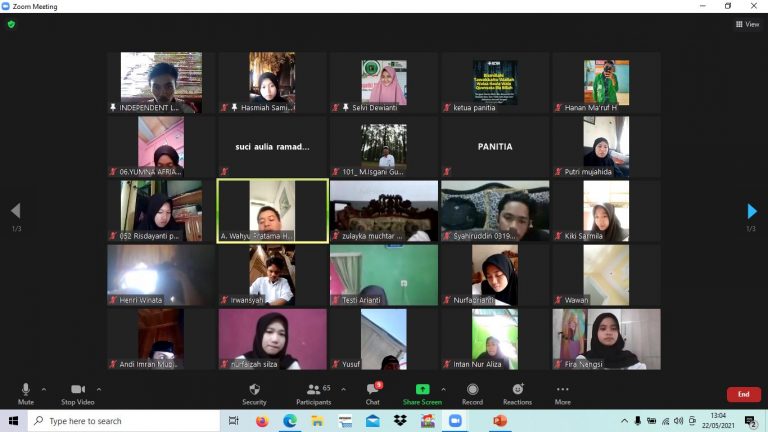Open the Participants panel icon

coord(313,390)
